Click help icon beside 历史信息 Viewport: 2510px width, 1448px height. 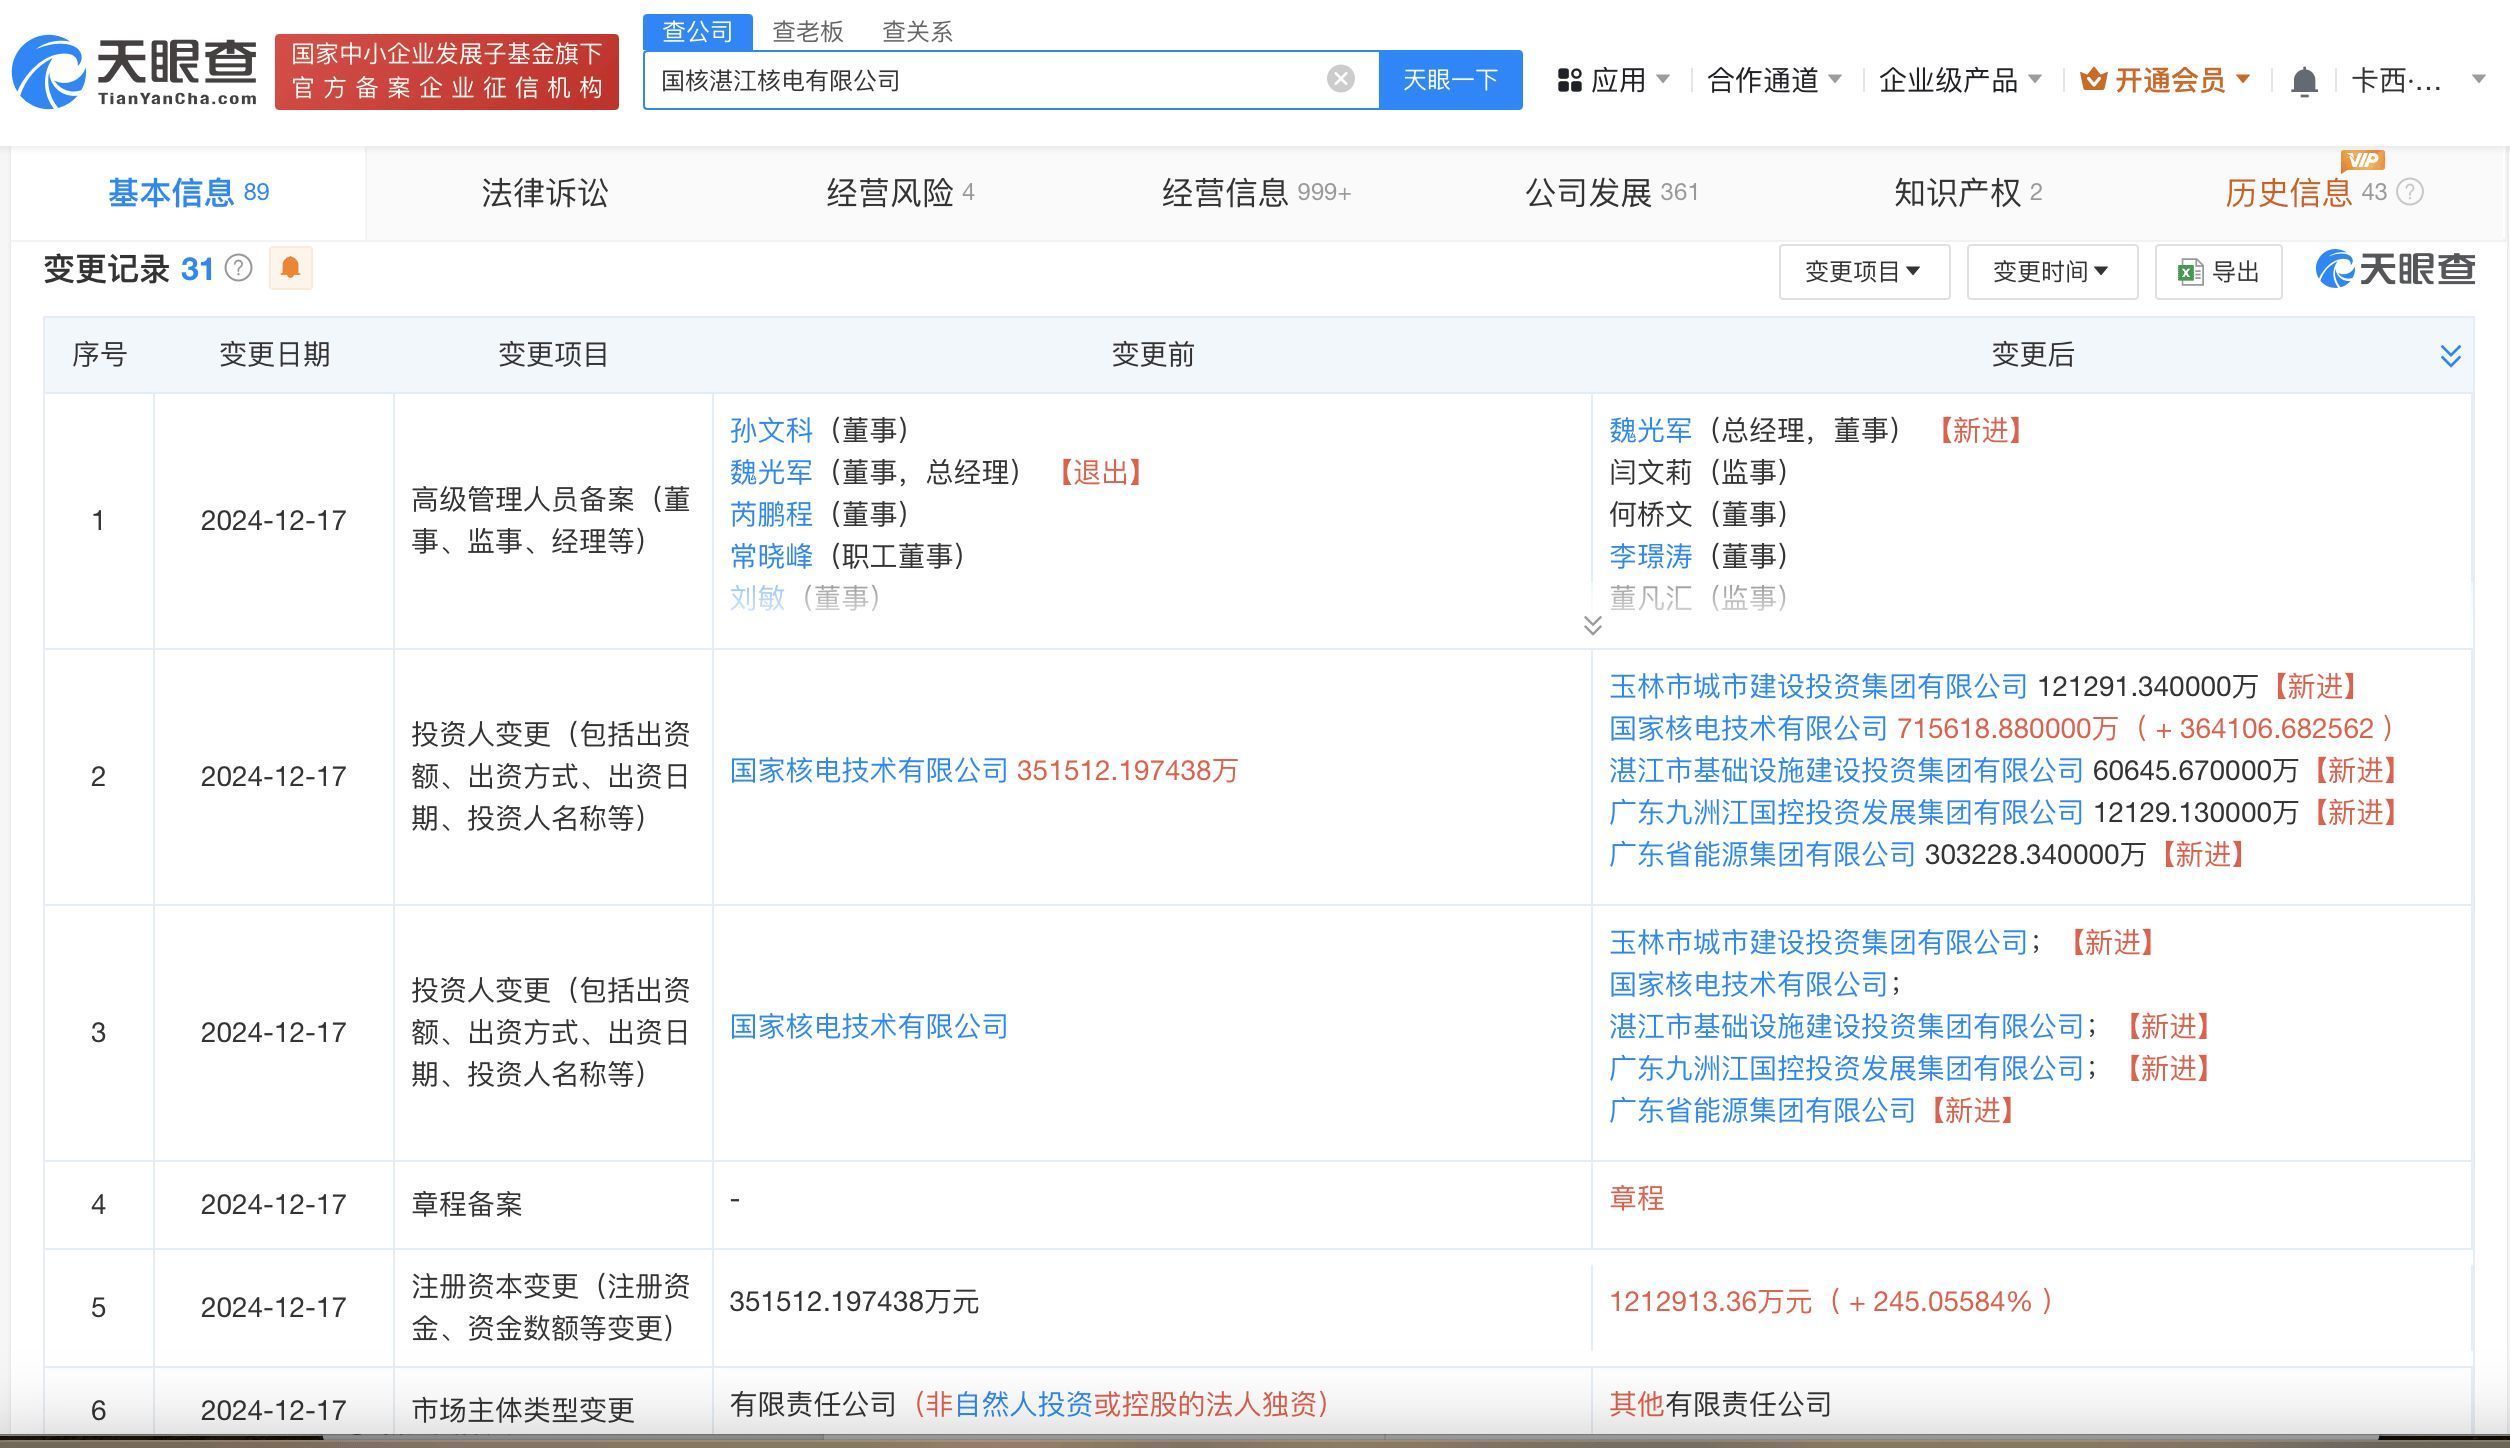coord(2410,192)
